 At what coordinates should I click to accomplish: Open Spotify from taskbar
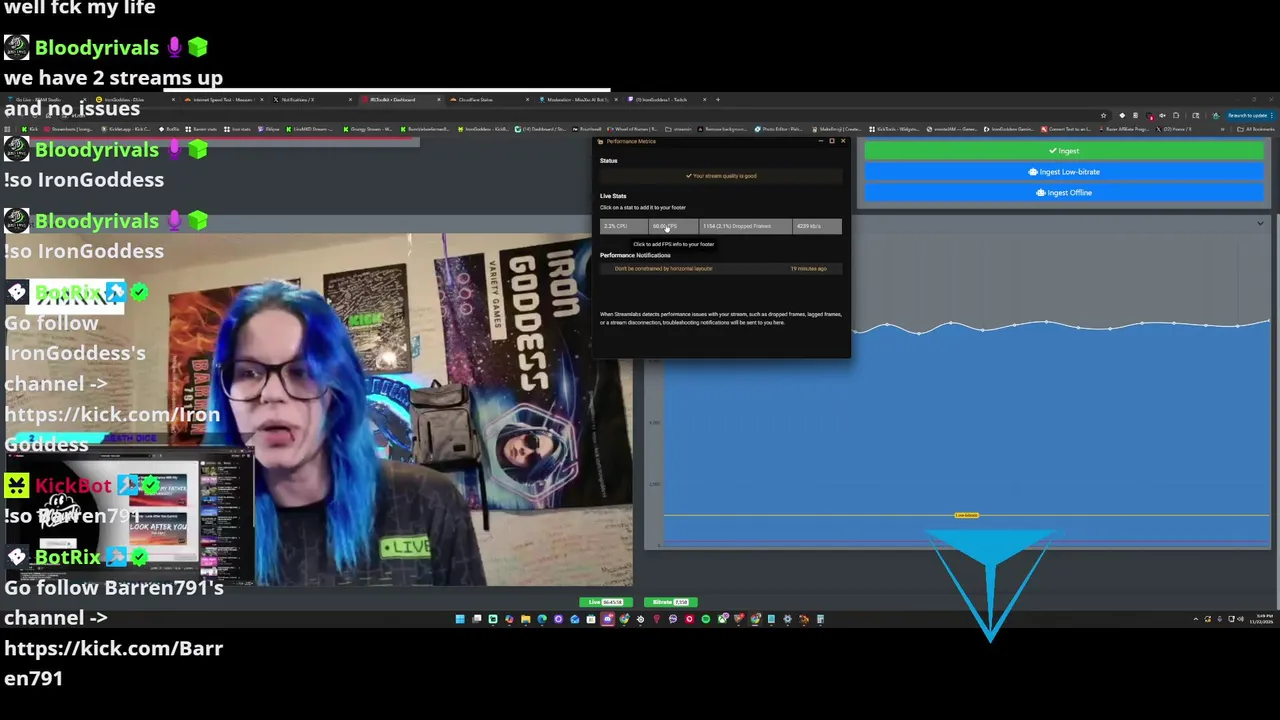point(706,619)
